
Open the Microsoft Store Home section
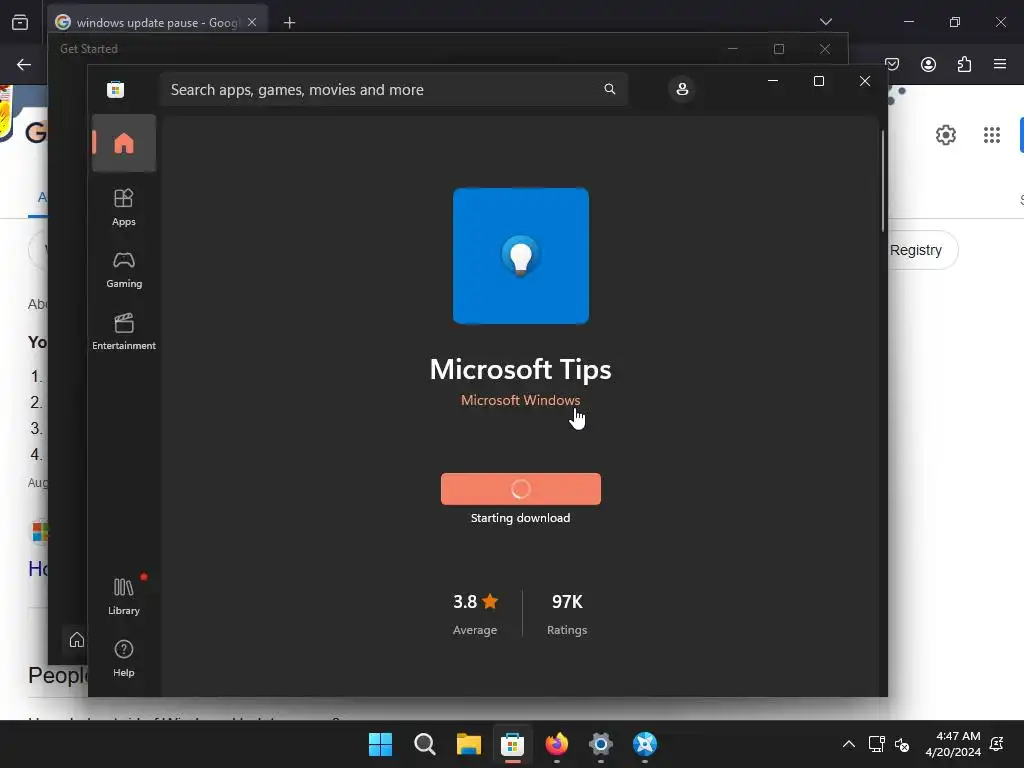pyautogui.click(x=123, y=143)
